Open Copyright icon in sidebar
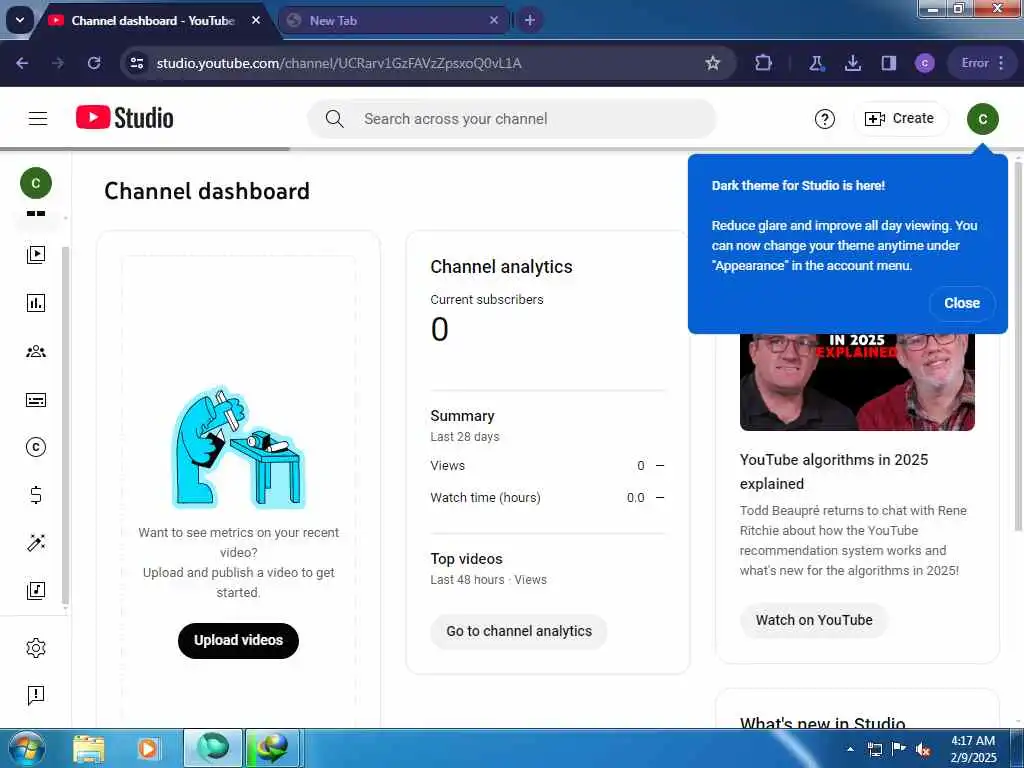This screenshot has height=768, width=1024. [36, 447]
